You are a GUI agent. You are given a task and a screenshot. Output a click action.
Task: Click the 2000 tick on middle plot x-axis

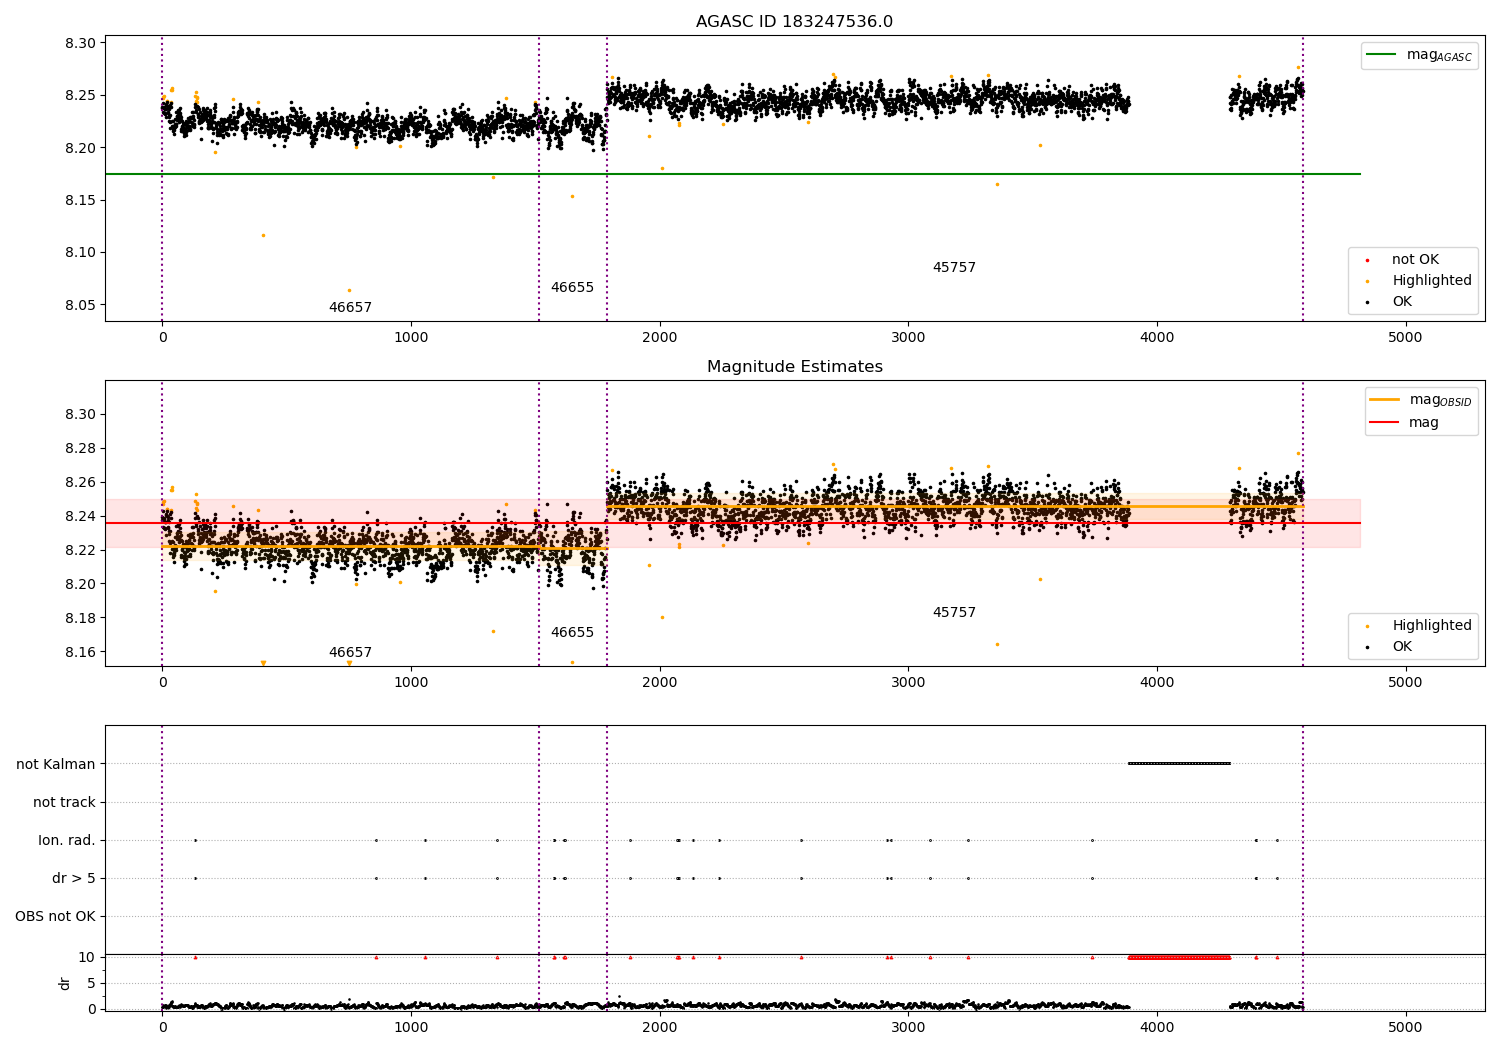(x=660, y=683)
